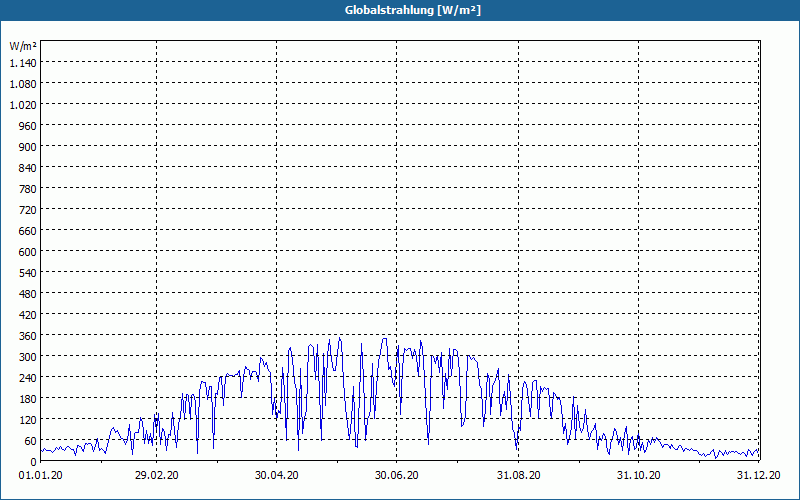Viewport: 800px width, 500px height.
Task: Select the 1.140 y-axis value
Action: [x=23, y=63]
